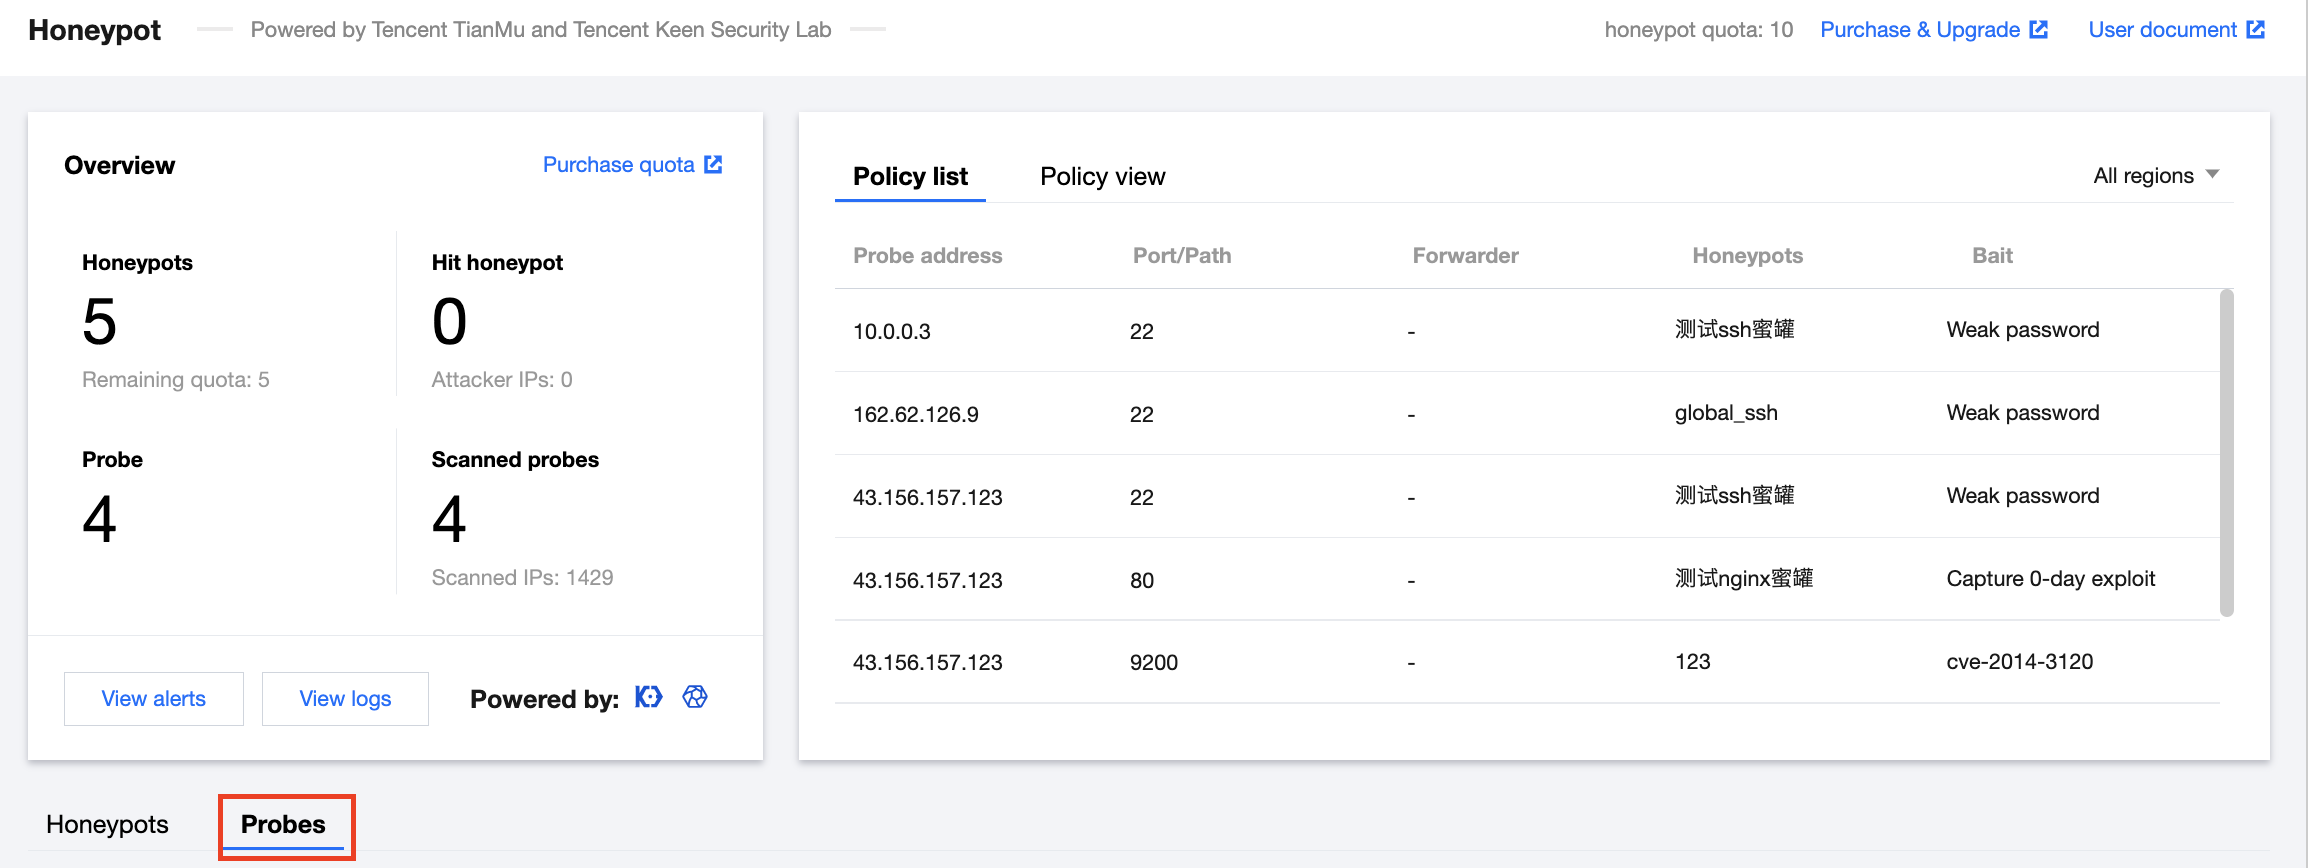Open the Purchase & Upgrade link

point(1919,30)
